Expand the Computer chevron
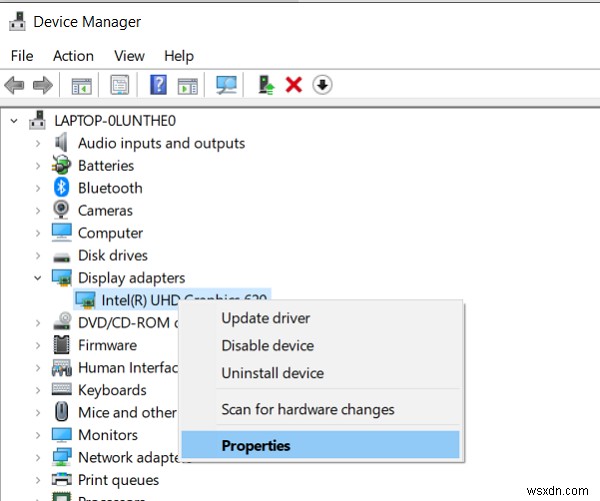The height and width of the screenshot is (501, 600). [x=38, y=233]
